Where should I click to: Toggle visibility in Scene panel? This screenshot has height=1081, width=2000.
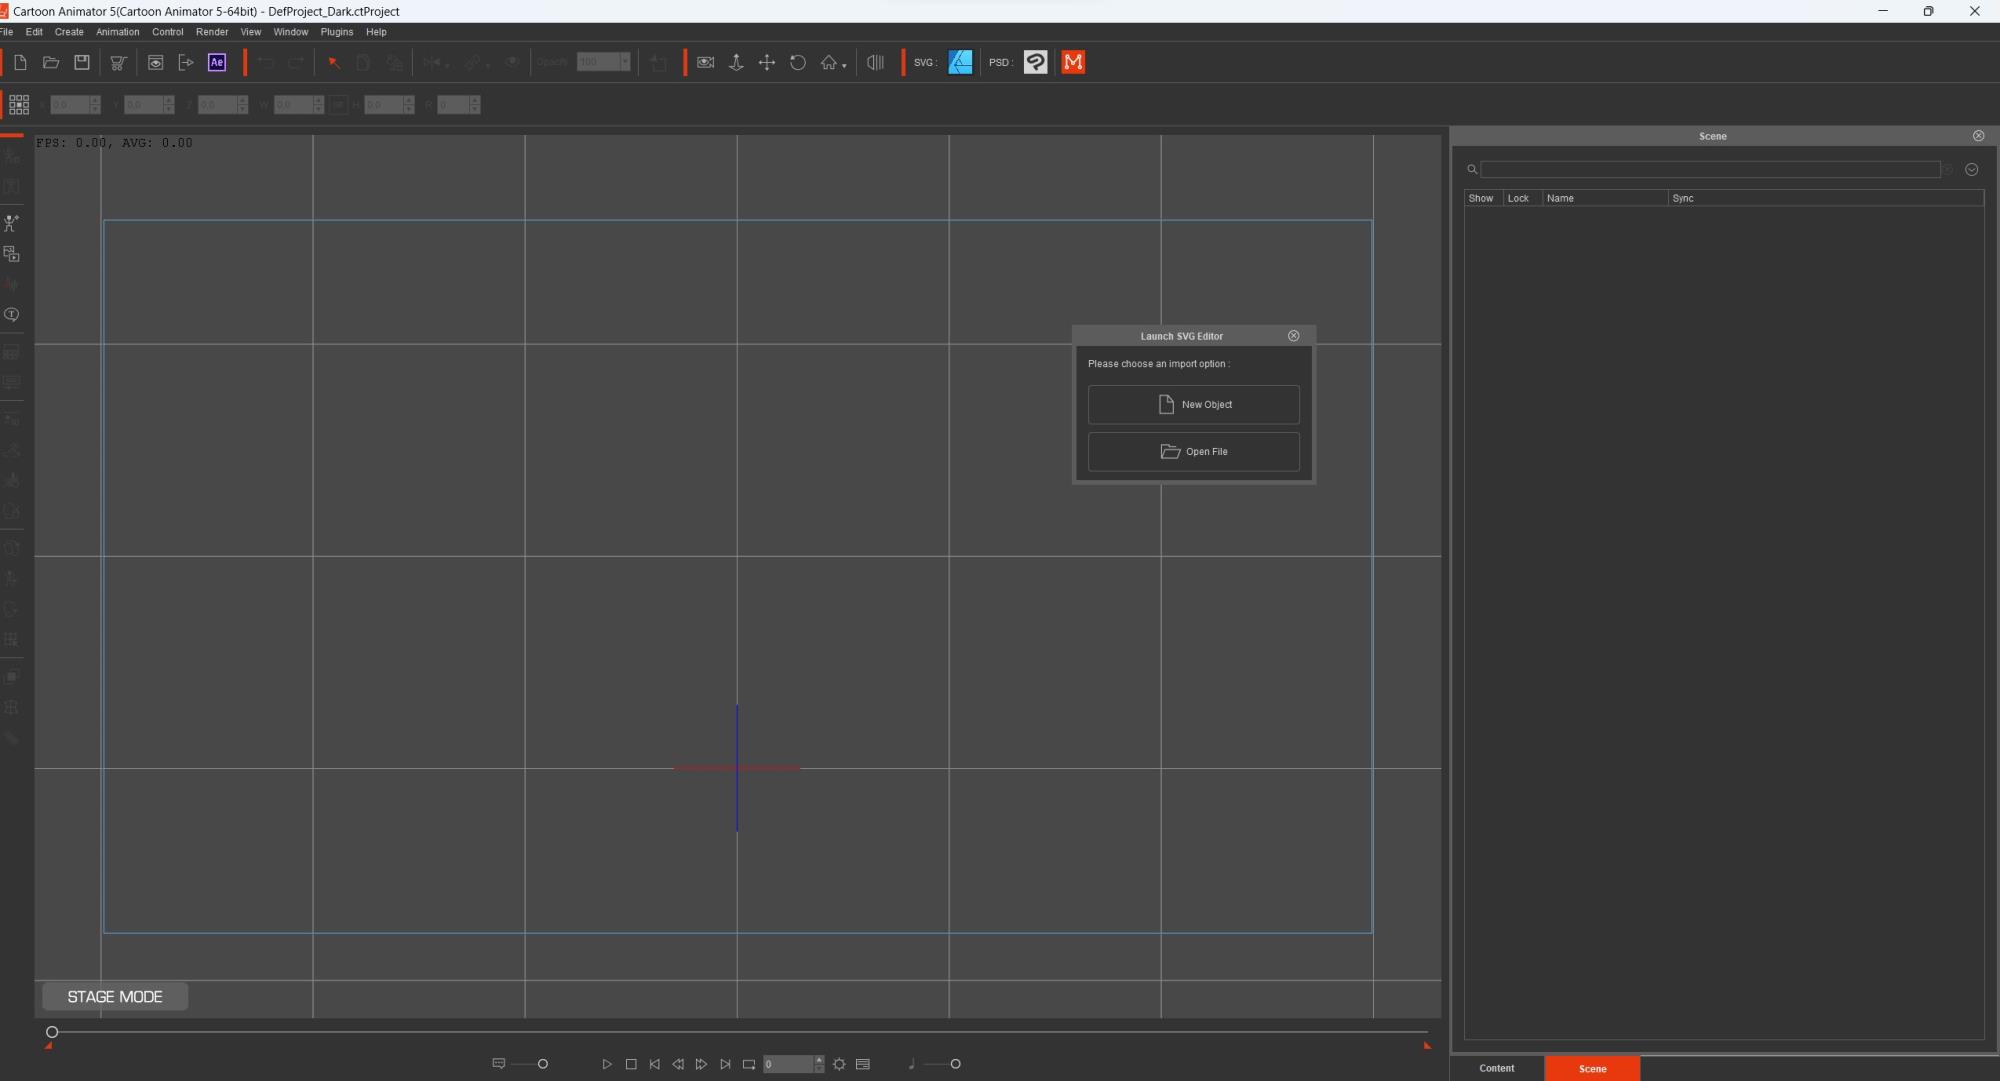[x=1480, y=197]
